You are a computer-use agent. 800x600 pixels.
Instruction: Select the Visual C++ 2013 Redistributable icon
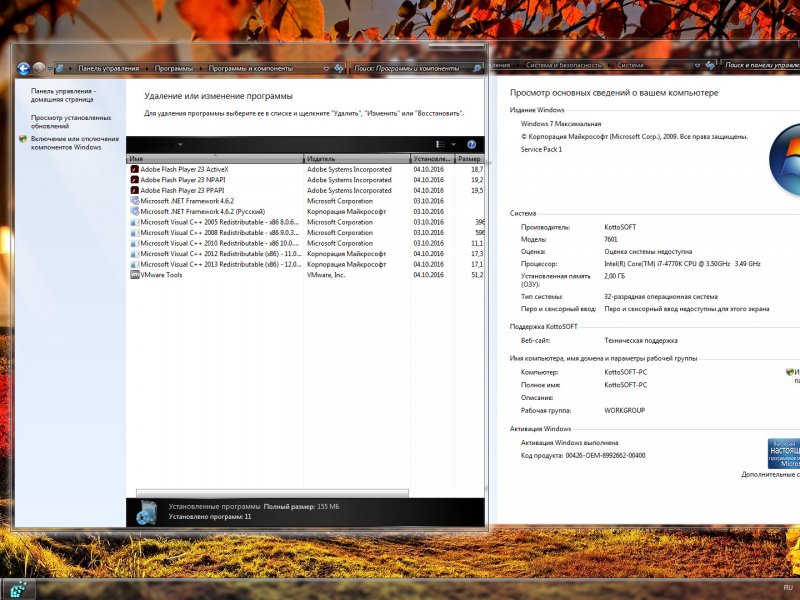(x=135, y=264)
